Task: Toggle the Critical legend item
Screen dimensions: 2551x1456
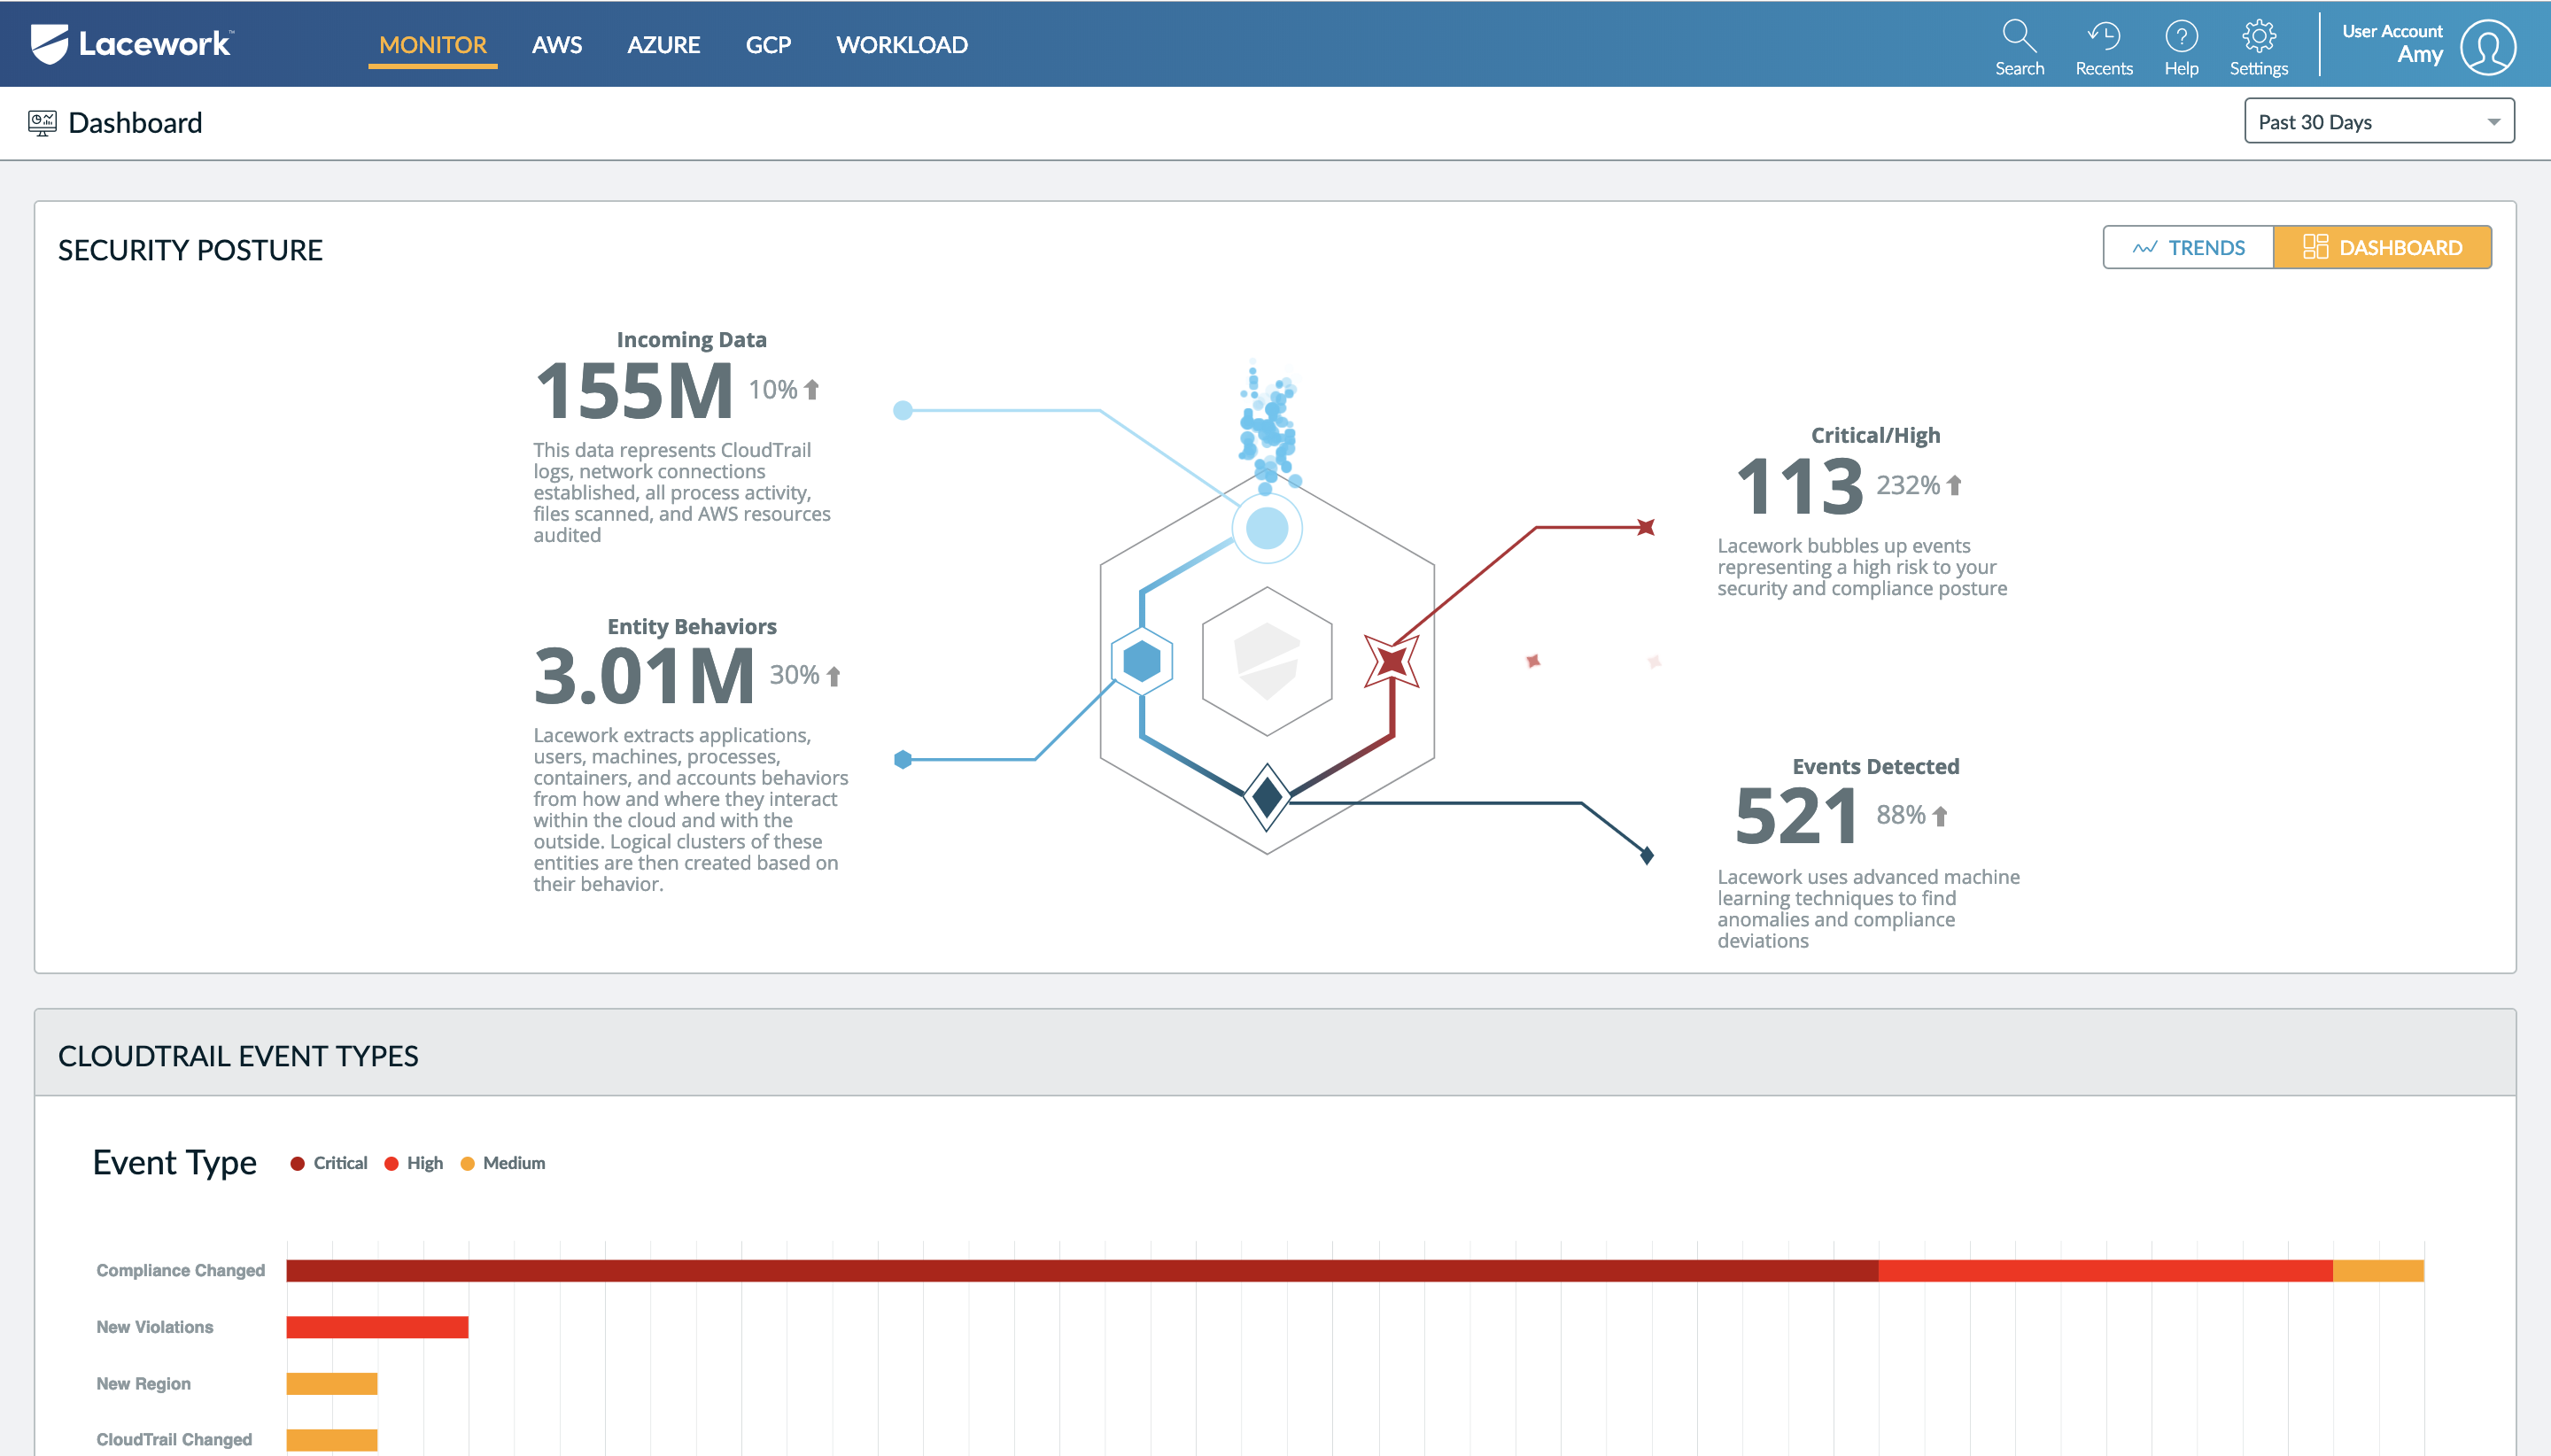Action: 329,1163
